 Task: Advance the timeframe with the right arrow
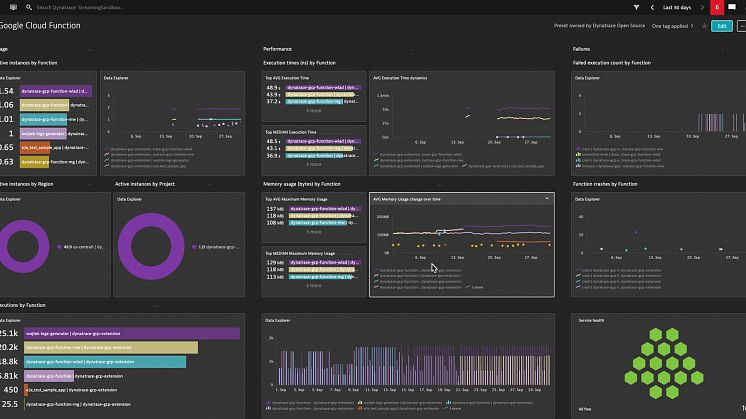pyautogui.click(x=702, y=7)
